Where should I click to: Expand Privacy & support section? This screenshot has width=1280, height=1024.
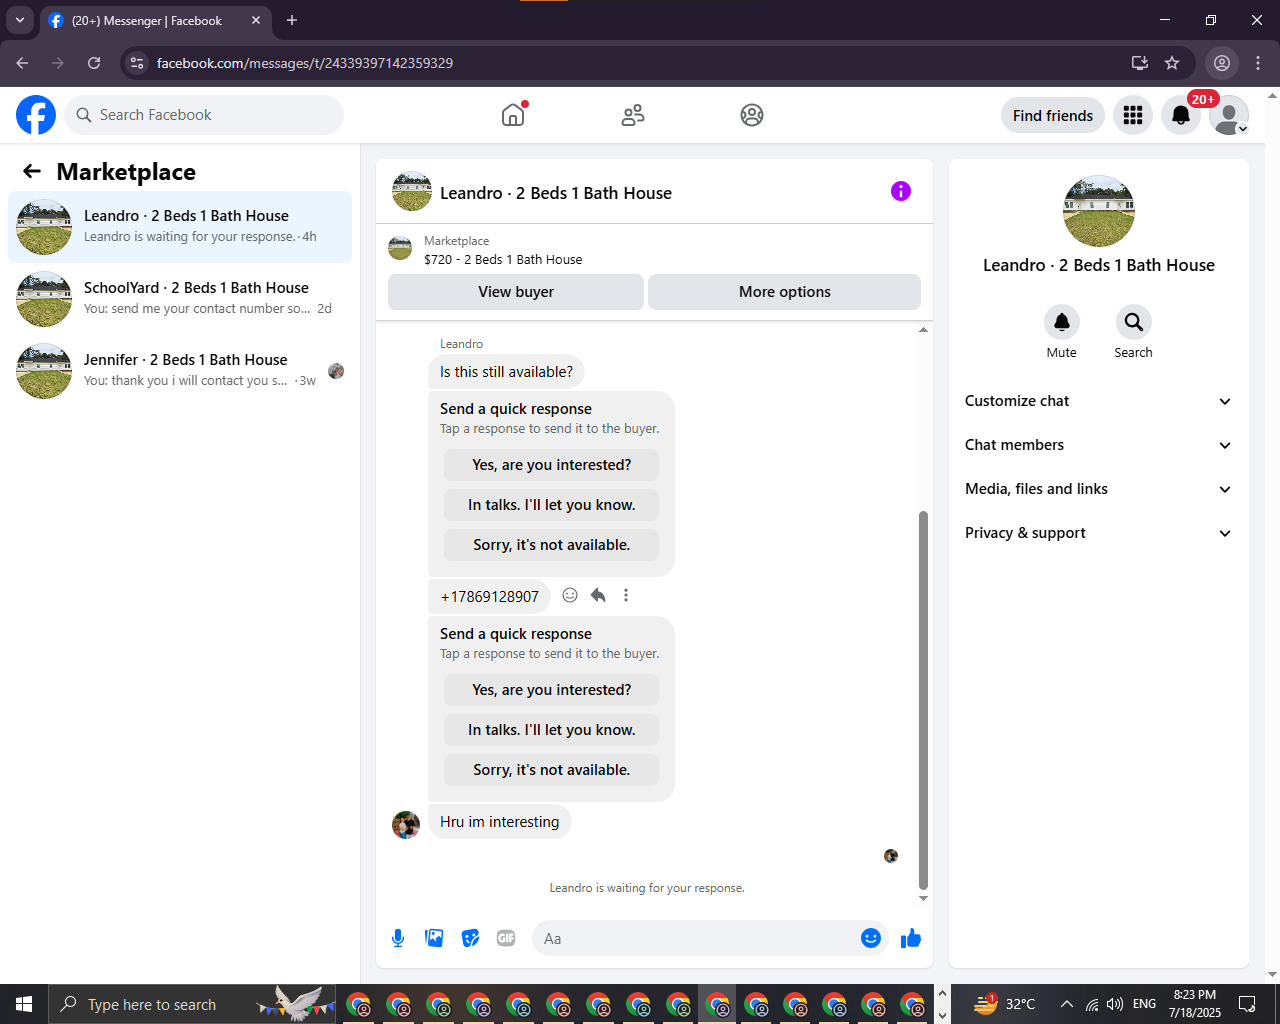(x=1098, y=533)
